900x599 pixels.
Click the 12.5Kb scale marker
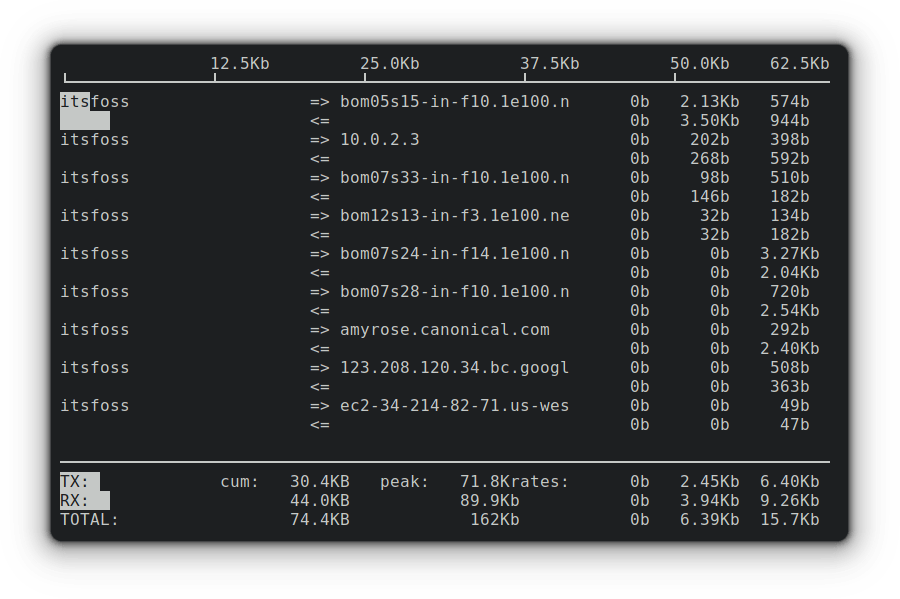239,64
